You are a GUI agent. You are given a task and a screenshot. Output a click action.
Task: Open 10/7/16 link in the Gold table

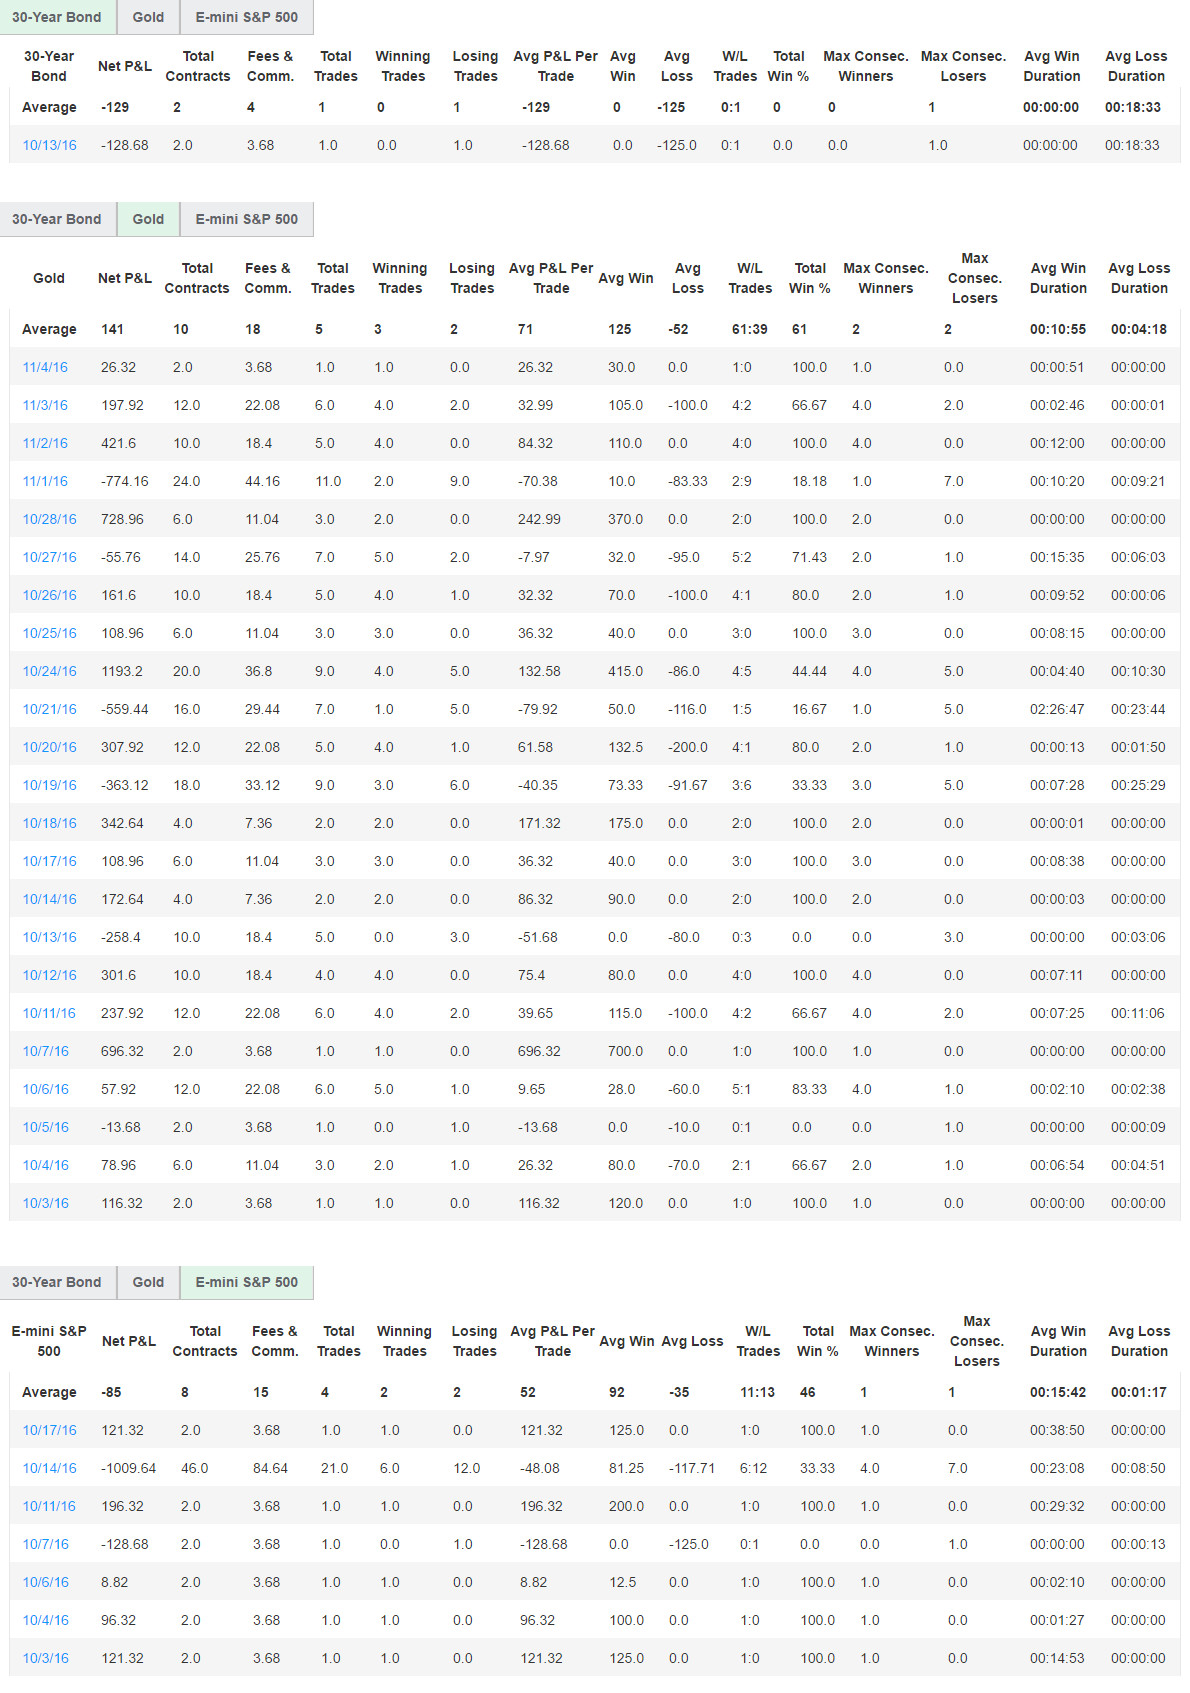click(45, 1051)
